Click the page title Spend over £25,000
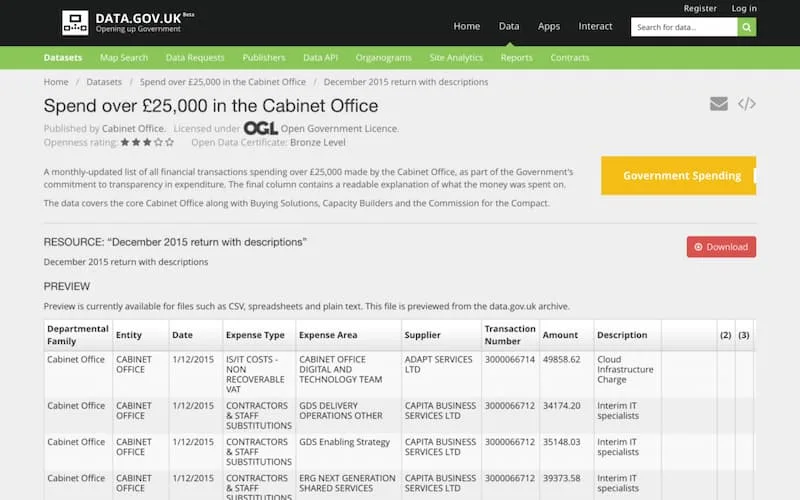 (x=211, y=106)
